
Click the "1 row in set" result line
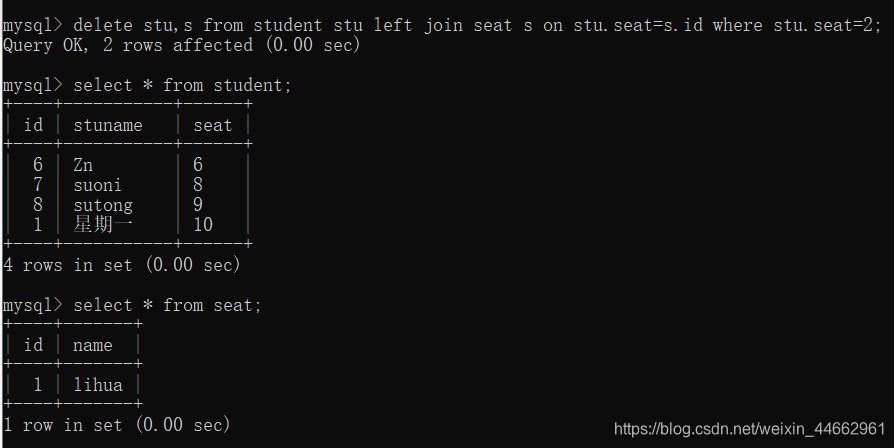pyautogui.click(x=117, y=425)
